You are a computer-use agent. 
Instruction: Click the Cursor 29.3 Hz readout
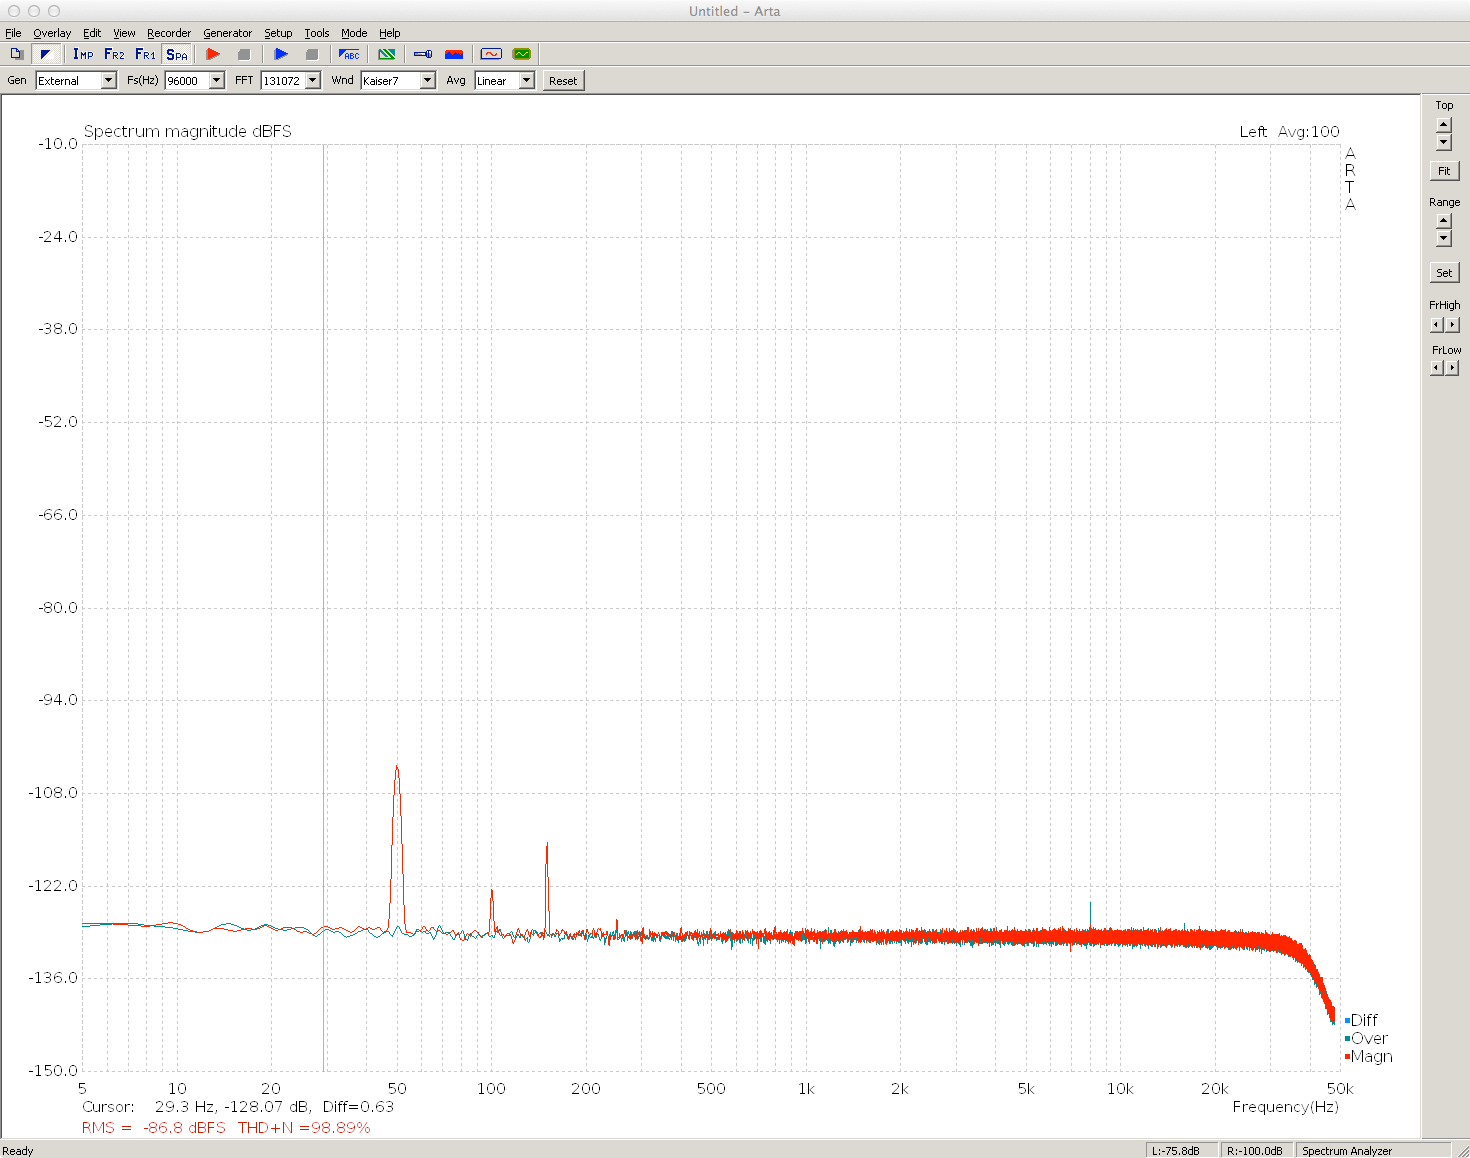pyautogui.click(x=238, y=1107)
